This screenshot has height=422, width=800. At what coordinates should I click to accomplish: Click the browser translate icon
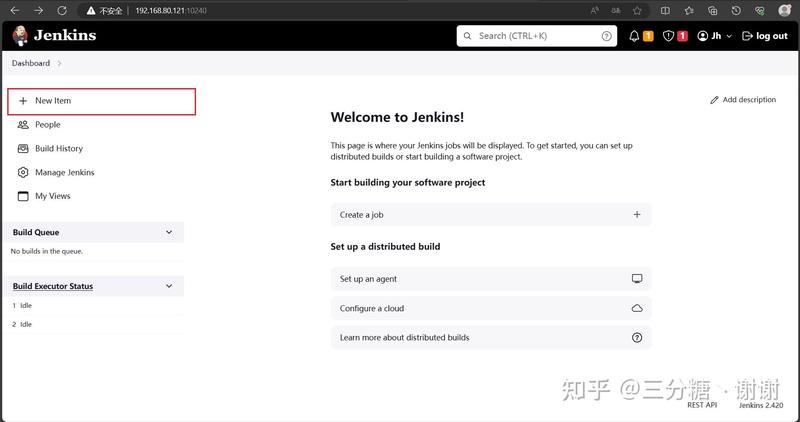pos(616,10)
